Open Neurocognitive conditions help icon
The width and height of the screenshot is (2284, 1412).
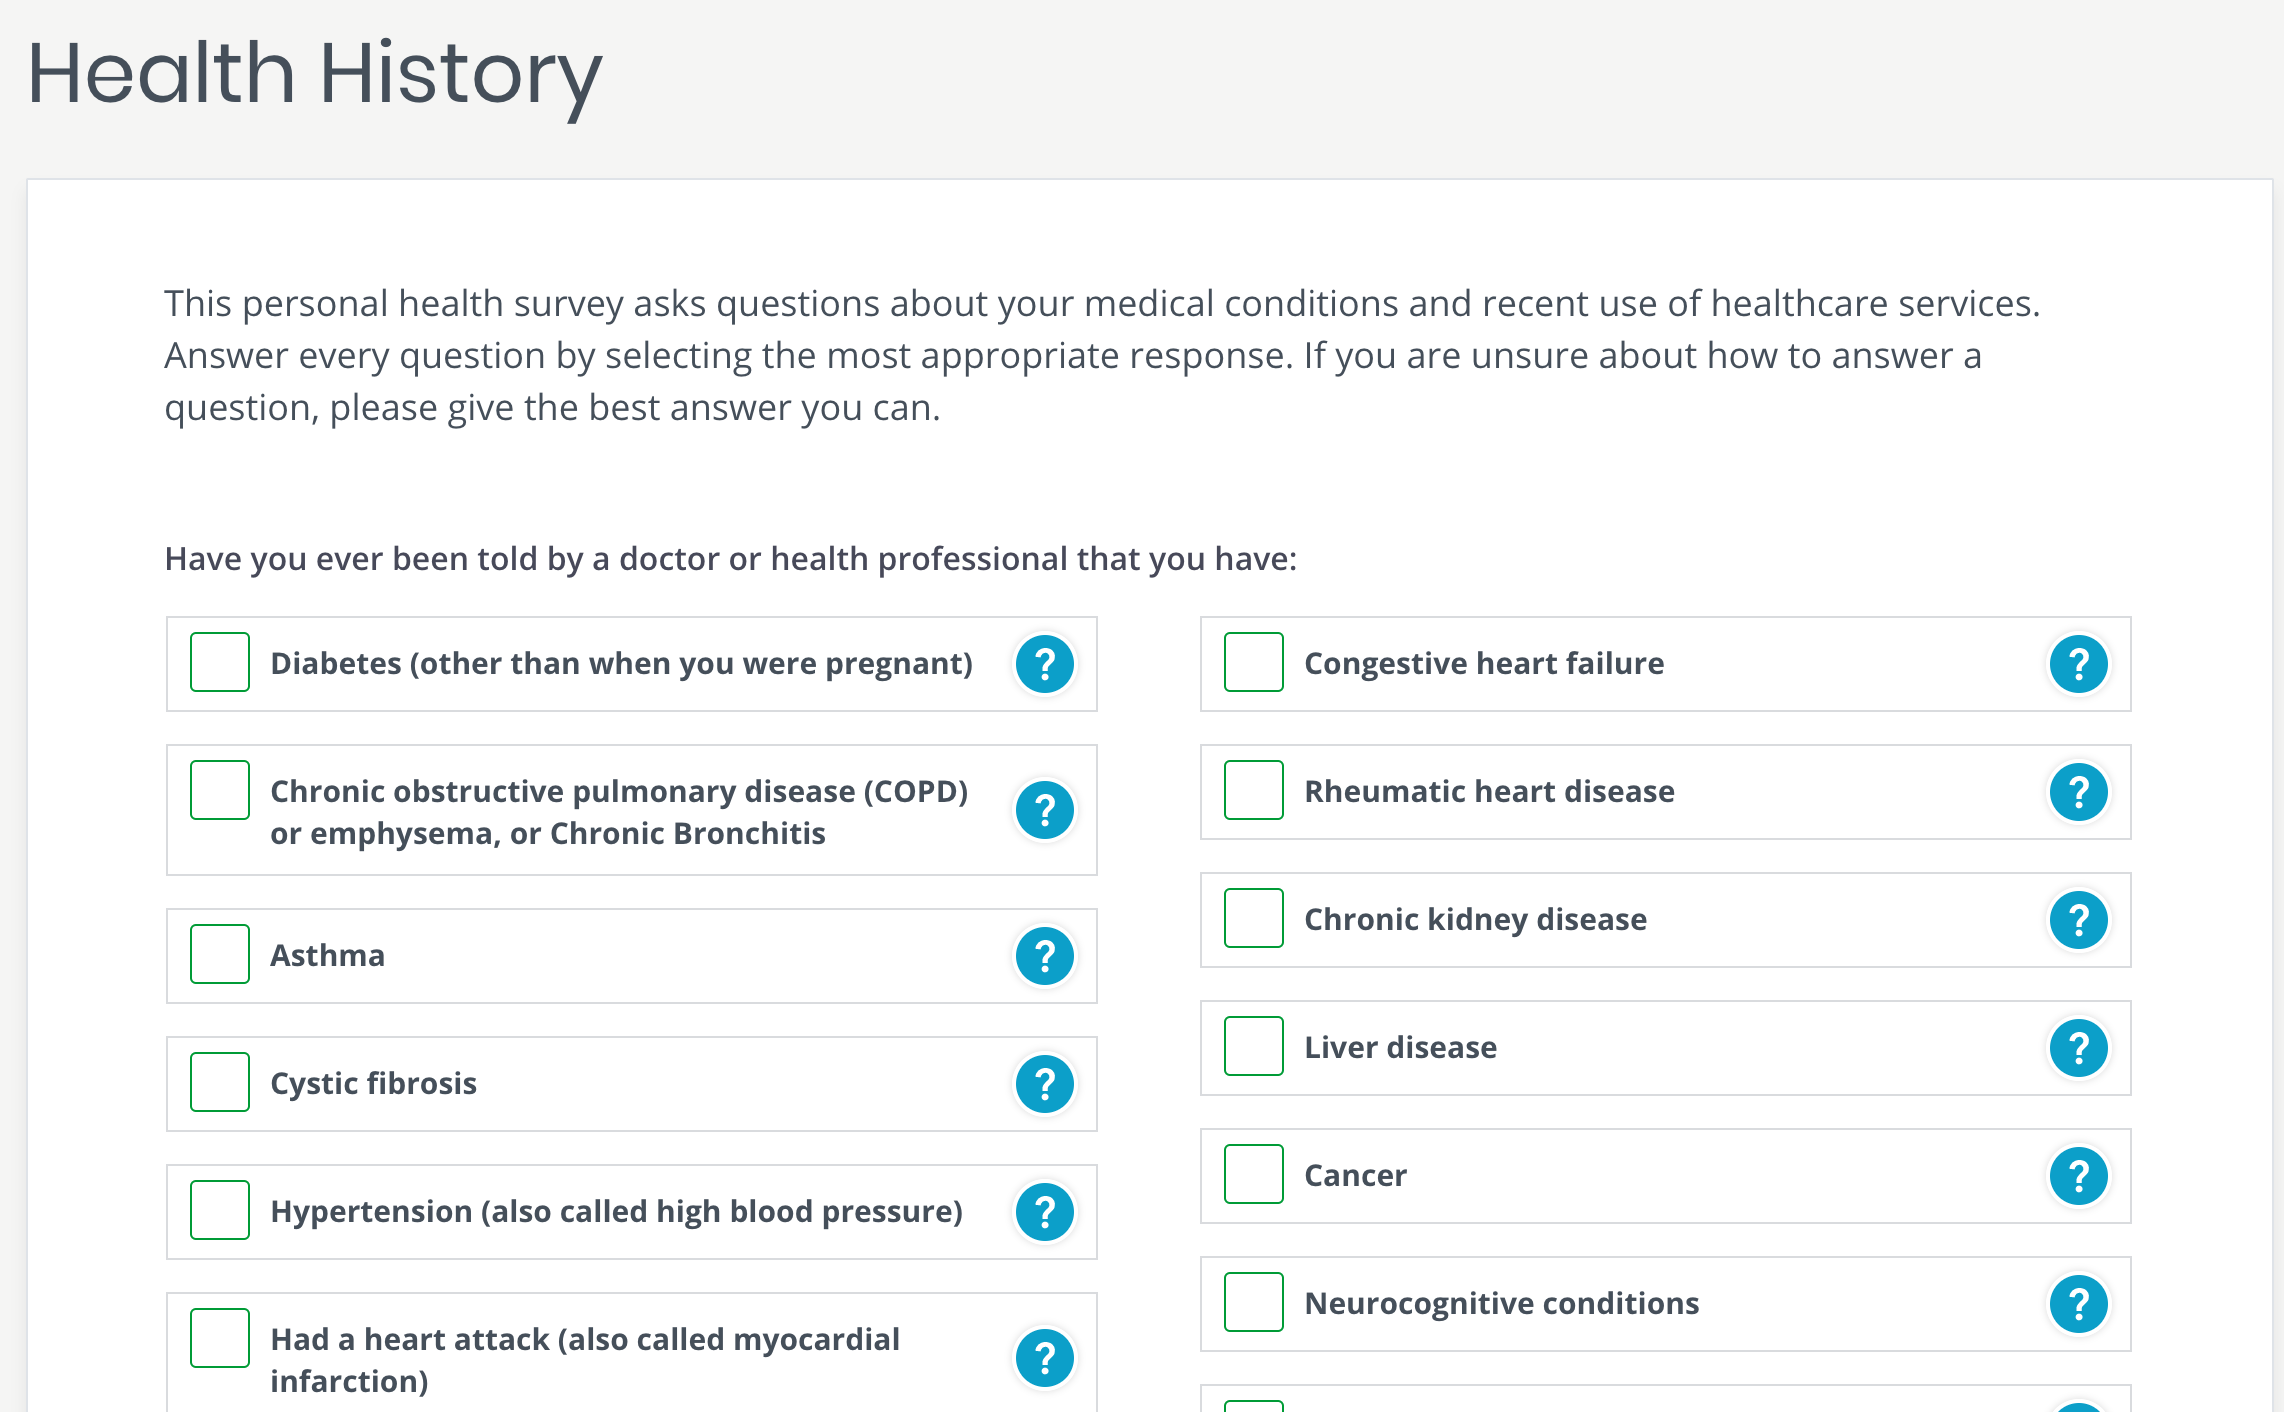pos(2078,1304)
